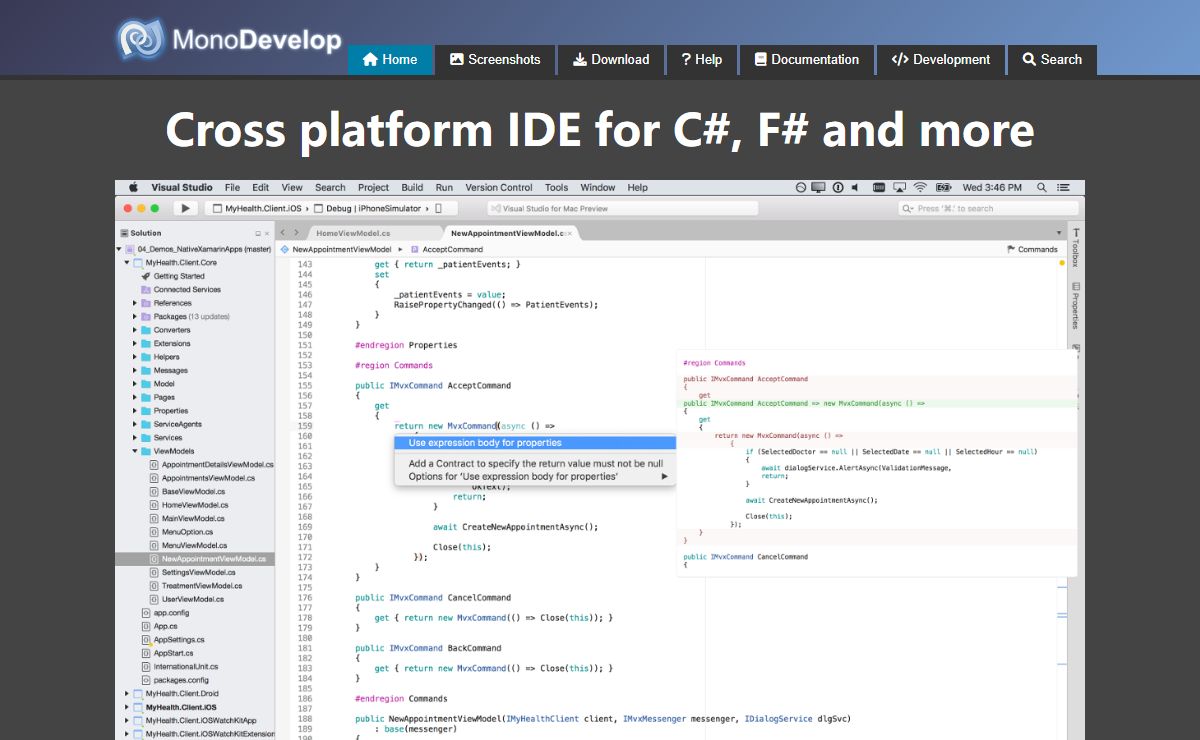Expand the MyHealth.Client.iOS project
Screen dimensions: 1200x740
coord(126,707)
